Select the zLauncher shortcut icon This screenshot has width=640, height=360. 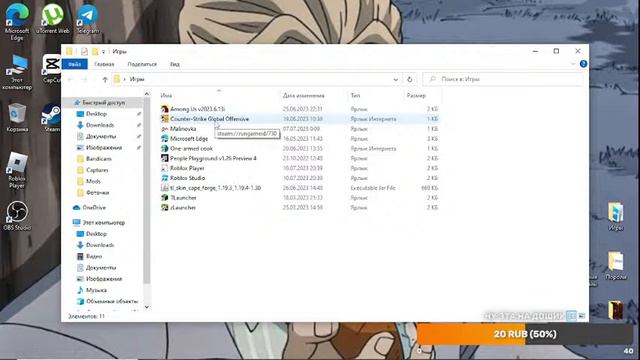[164, 207]
